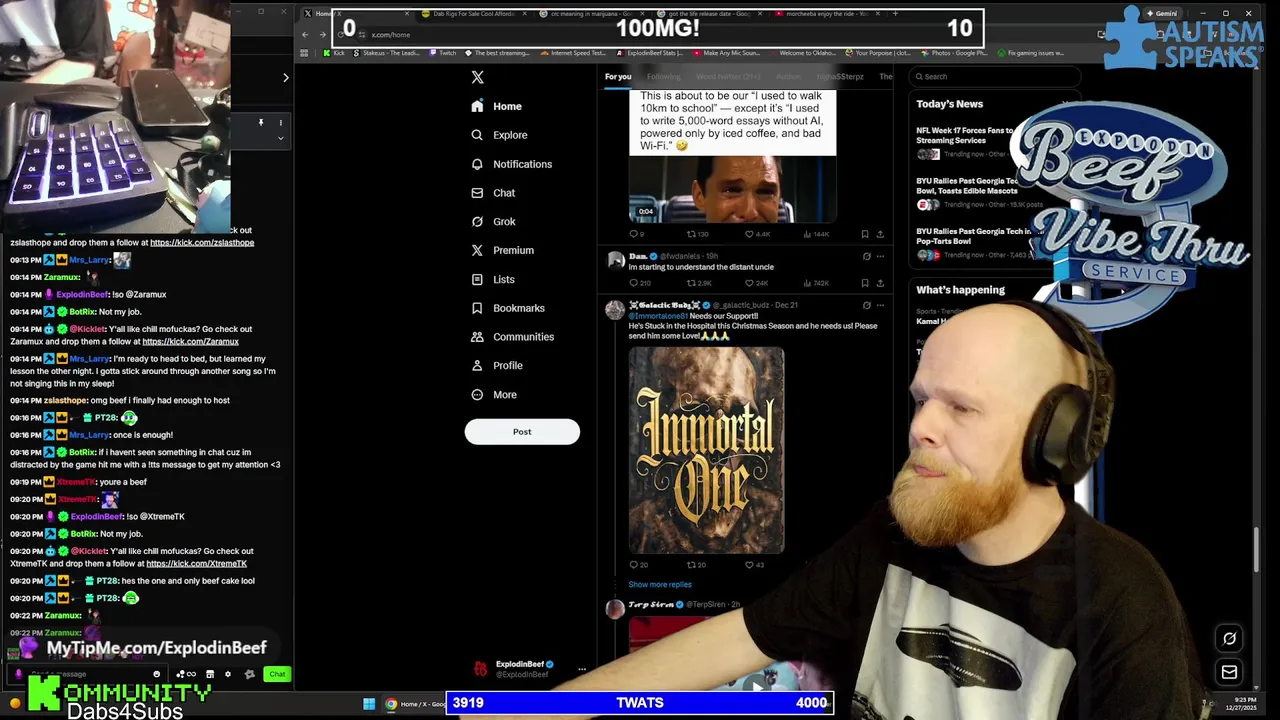Screen dimensions: 1280x720
Task: Click Grok icon on Galactic Budz post
Action: (866, 305)
